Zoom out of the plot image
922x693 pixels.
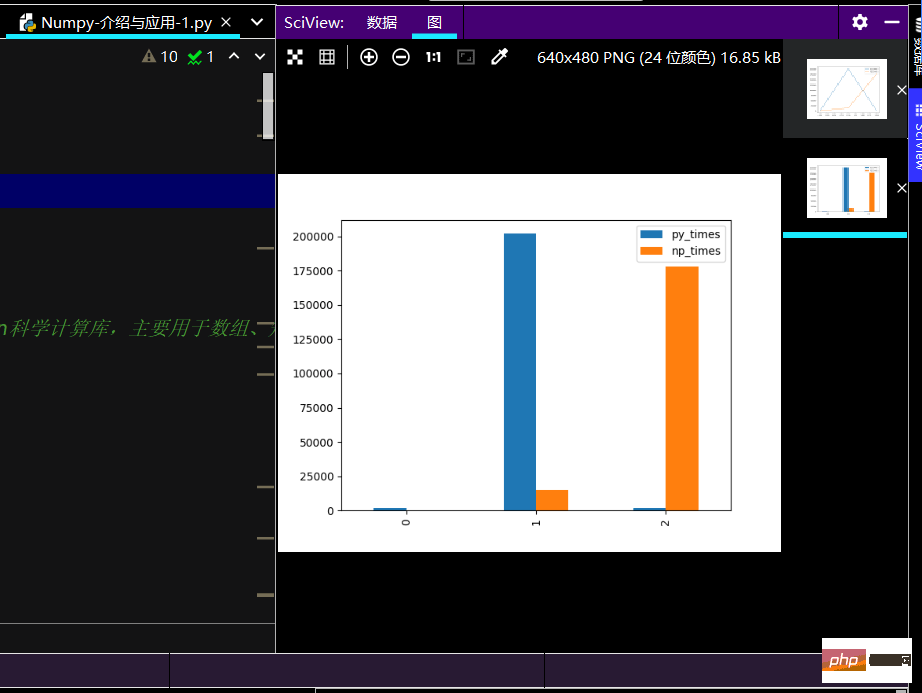coord(401,57)
